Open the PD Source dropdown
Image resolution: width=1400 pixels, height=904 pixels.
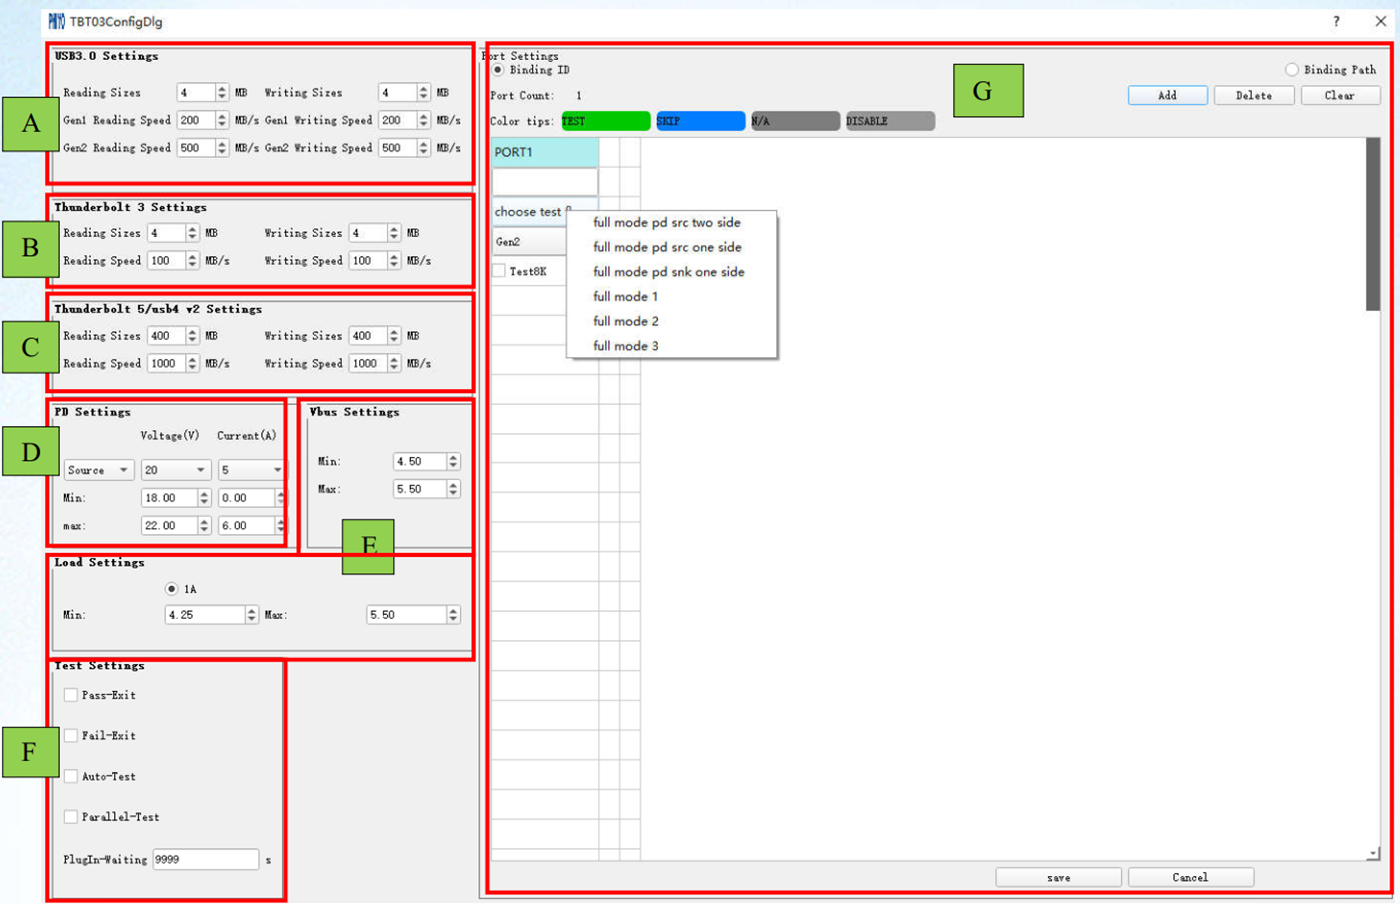(x=98, y=470)
